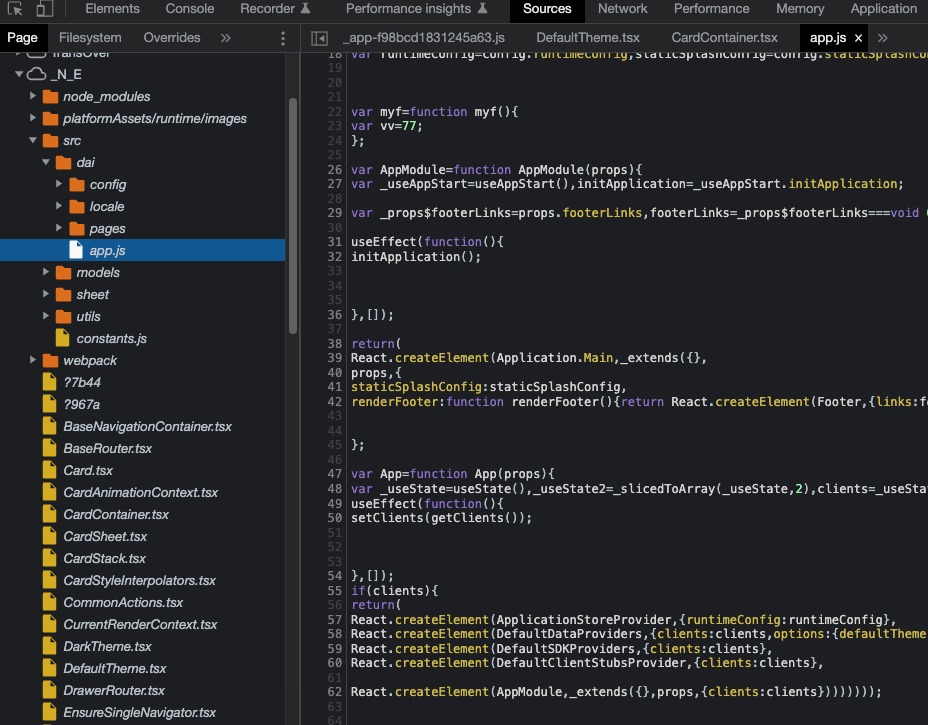Show more open file tabs chevron
Image resolution: width=928 pixels, height=725 pixels.
point(882,38)
